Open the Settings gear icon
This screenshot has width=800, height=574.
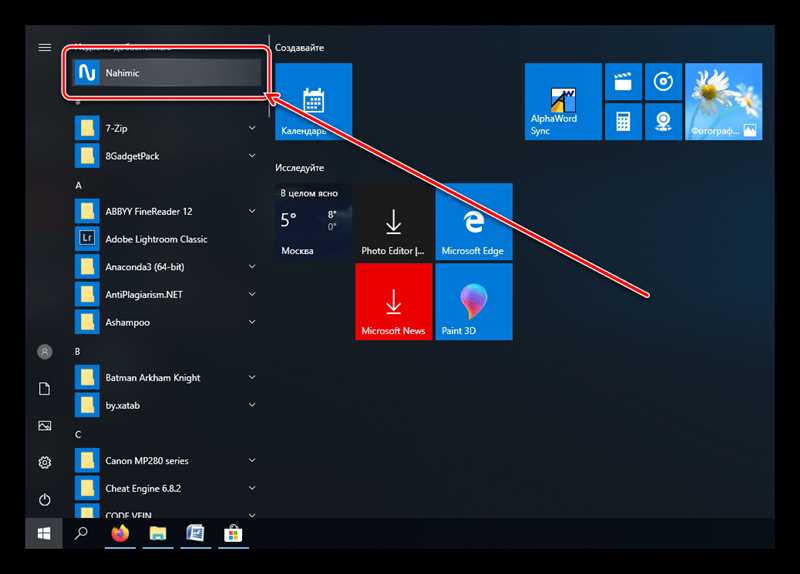44,462
